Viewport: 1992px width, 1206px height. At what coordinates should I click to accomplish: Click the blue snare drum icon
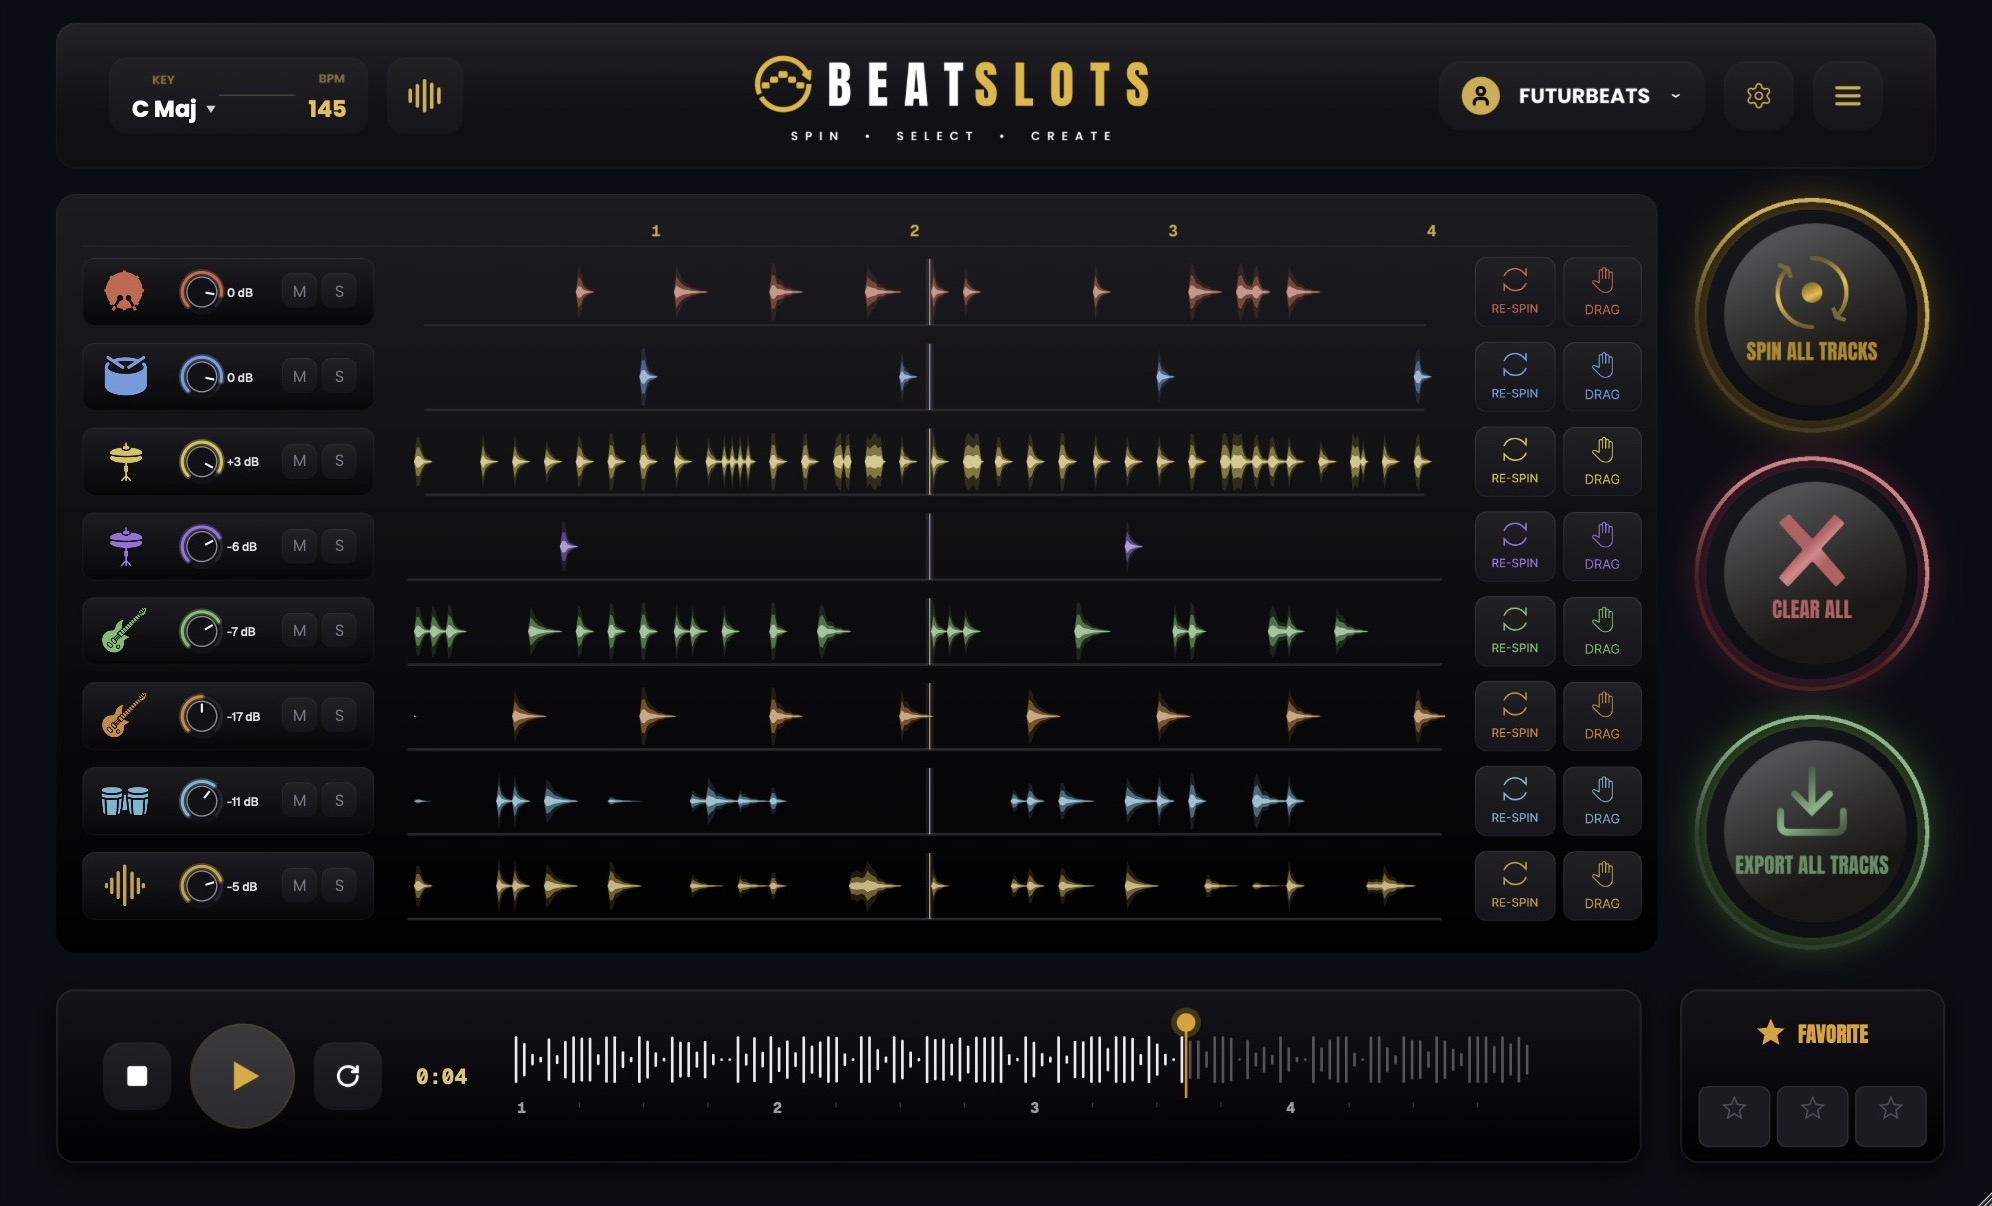[125, 376]
